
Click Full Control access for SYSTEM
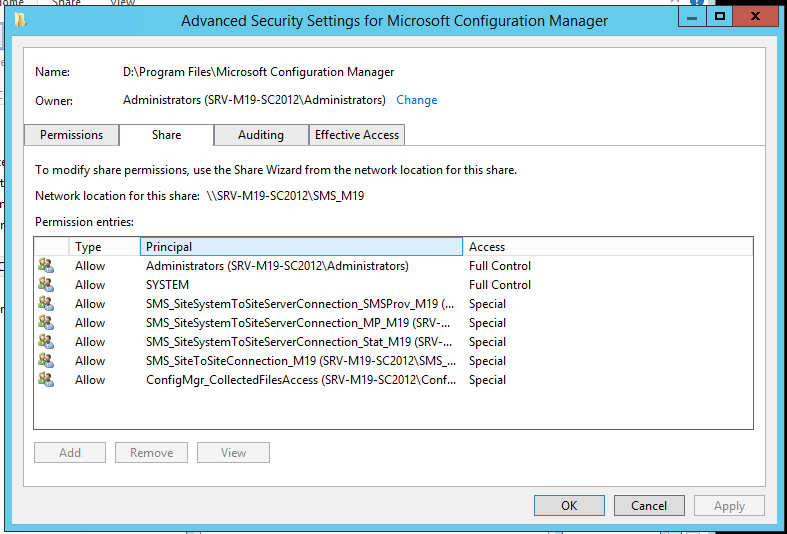coord(500,285)
